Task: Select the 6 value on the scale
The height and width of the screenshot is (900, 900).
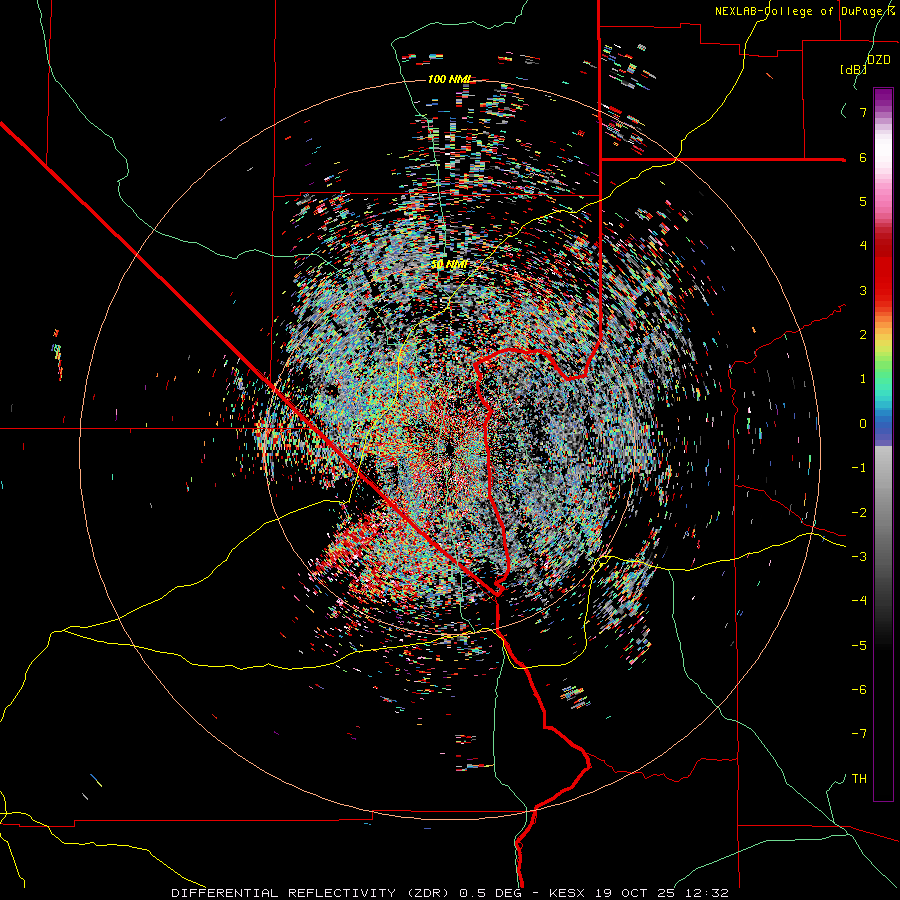Action: [x=863, y=157]
